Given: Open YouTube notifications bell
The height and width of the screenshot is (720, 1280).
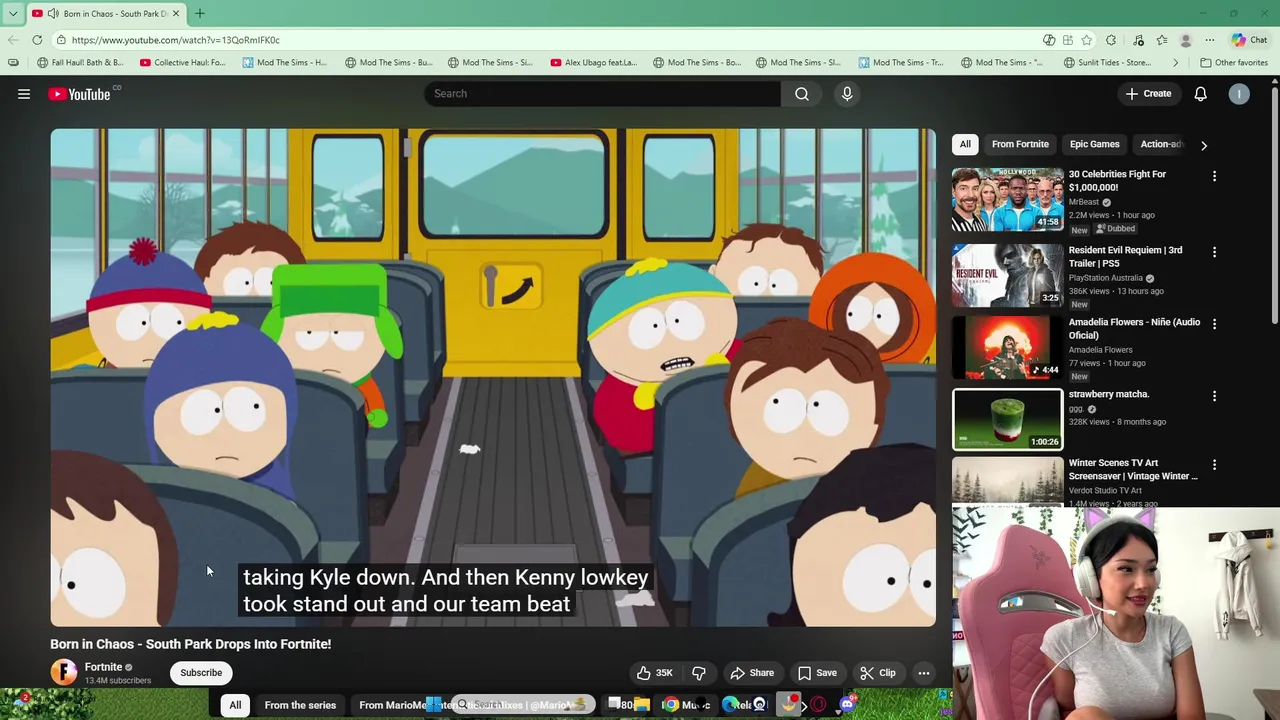Looking at the screenshot, I should (1200, 94).
